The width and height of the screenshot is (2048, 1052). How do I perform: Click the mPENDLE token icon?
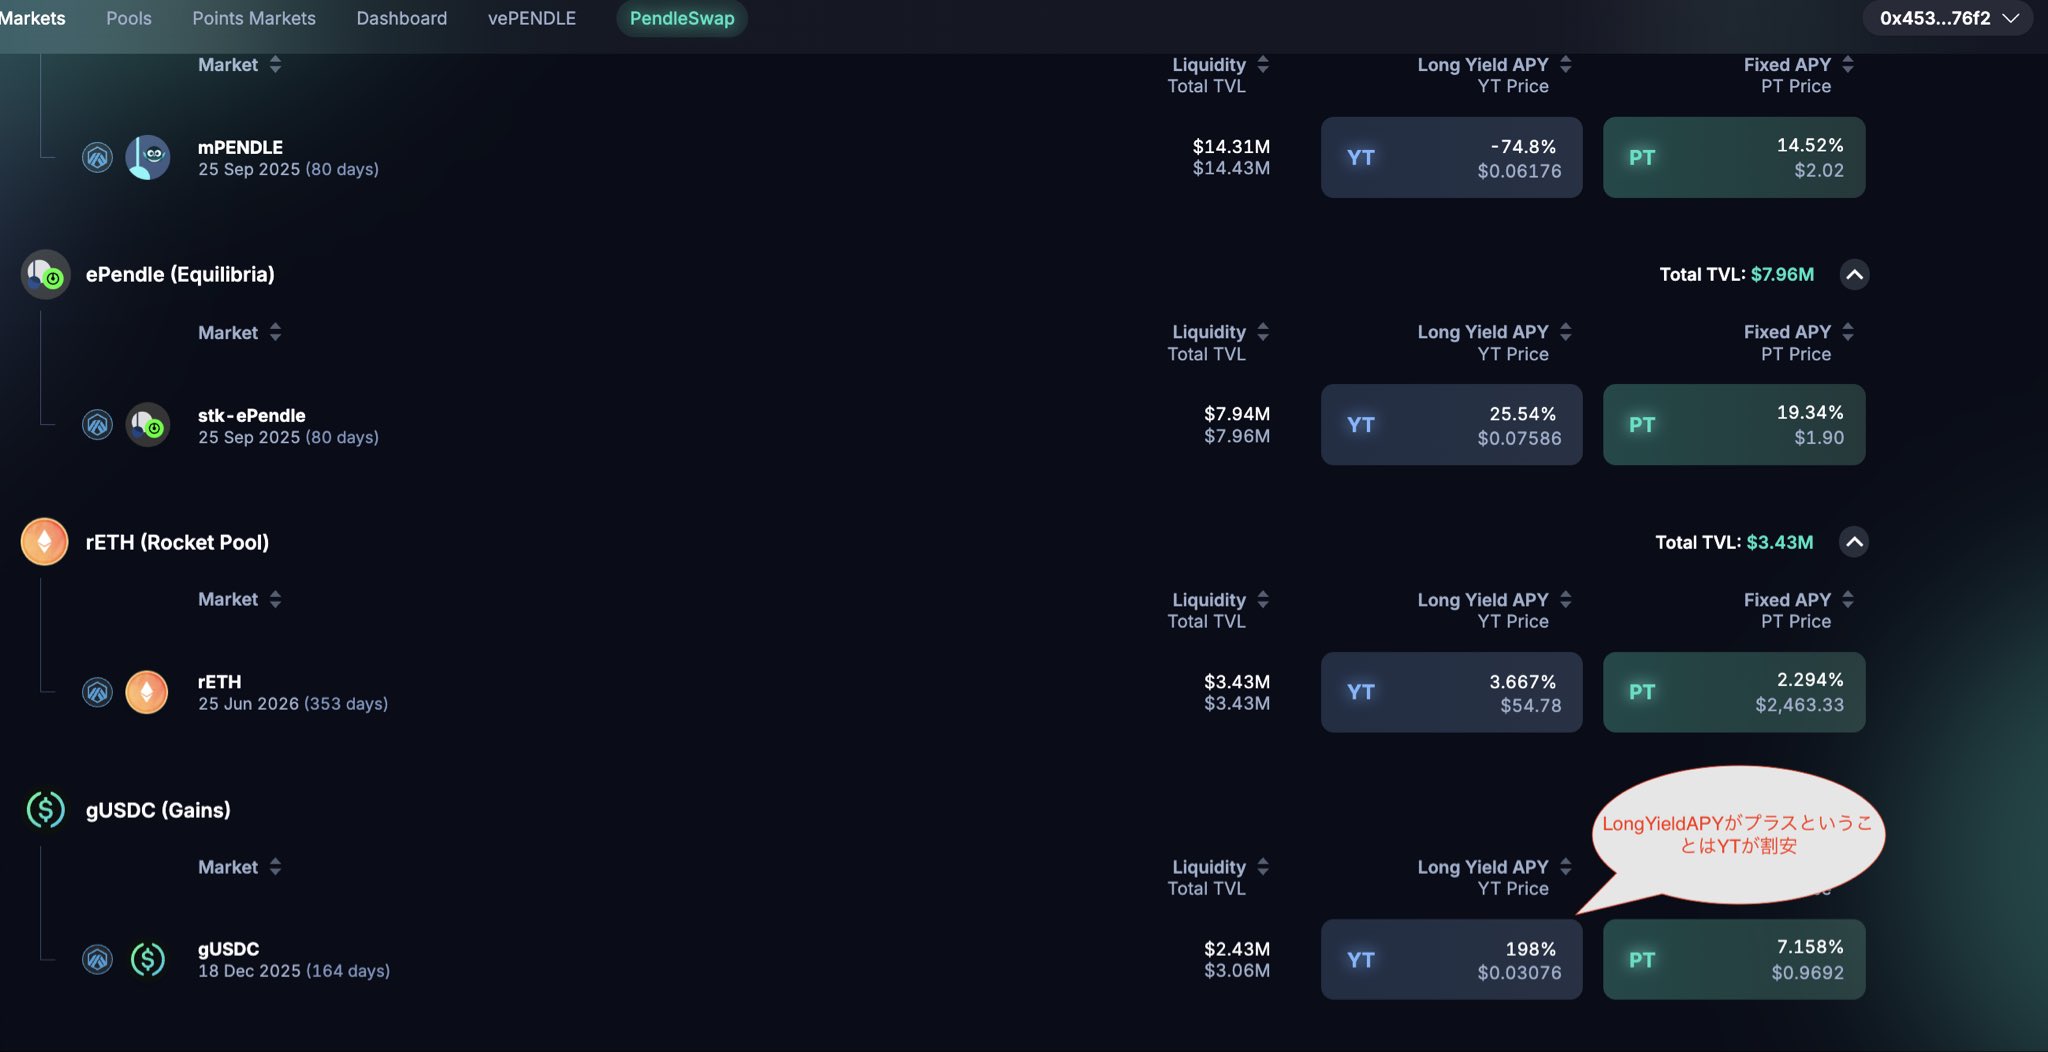[147, 157]
